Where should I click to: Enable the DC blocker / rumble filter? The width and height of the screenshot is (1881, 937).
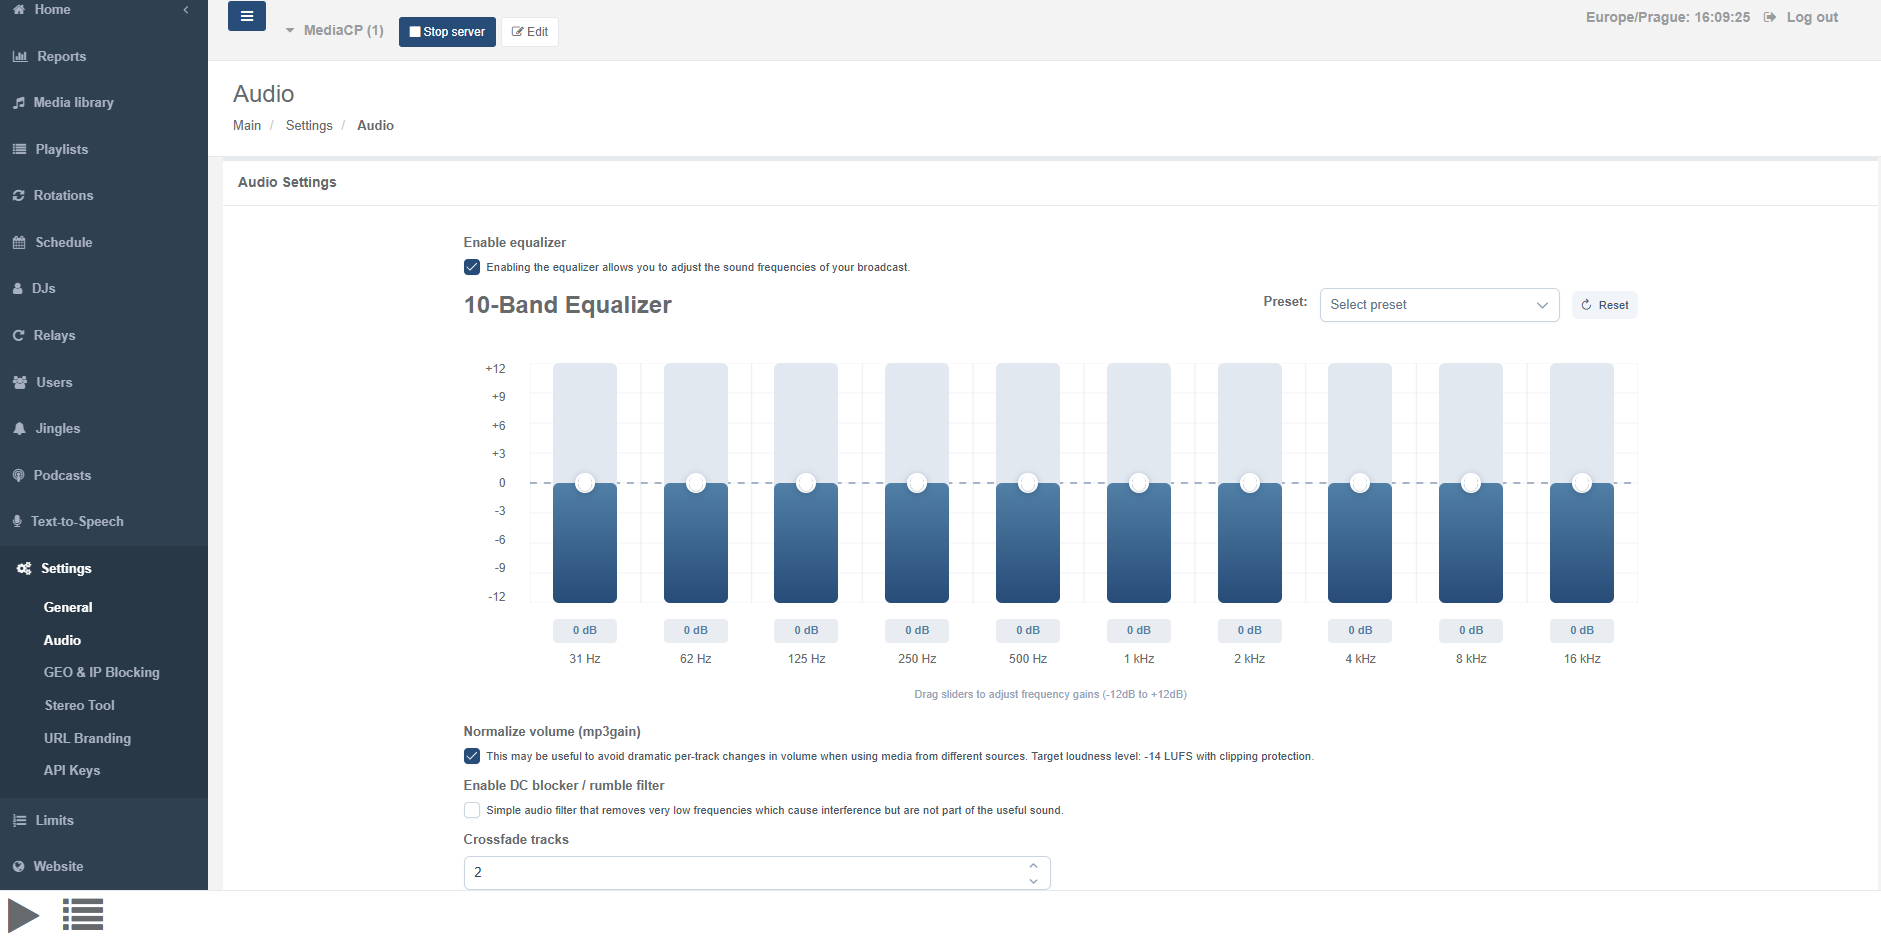472,810
